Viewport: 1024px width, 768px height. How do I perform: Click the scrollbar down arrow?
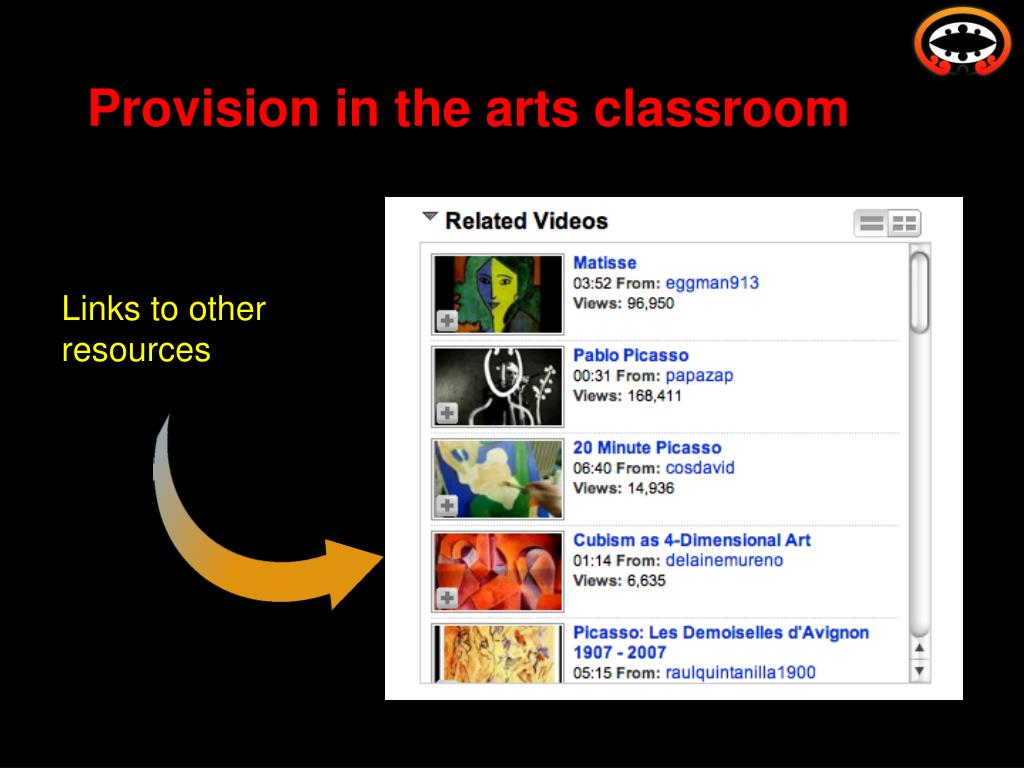click(x=919, y=671)
